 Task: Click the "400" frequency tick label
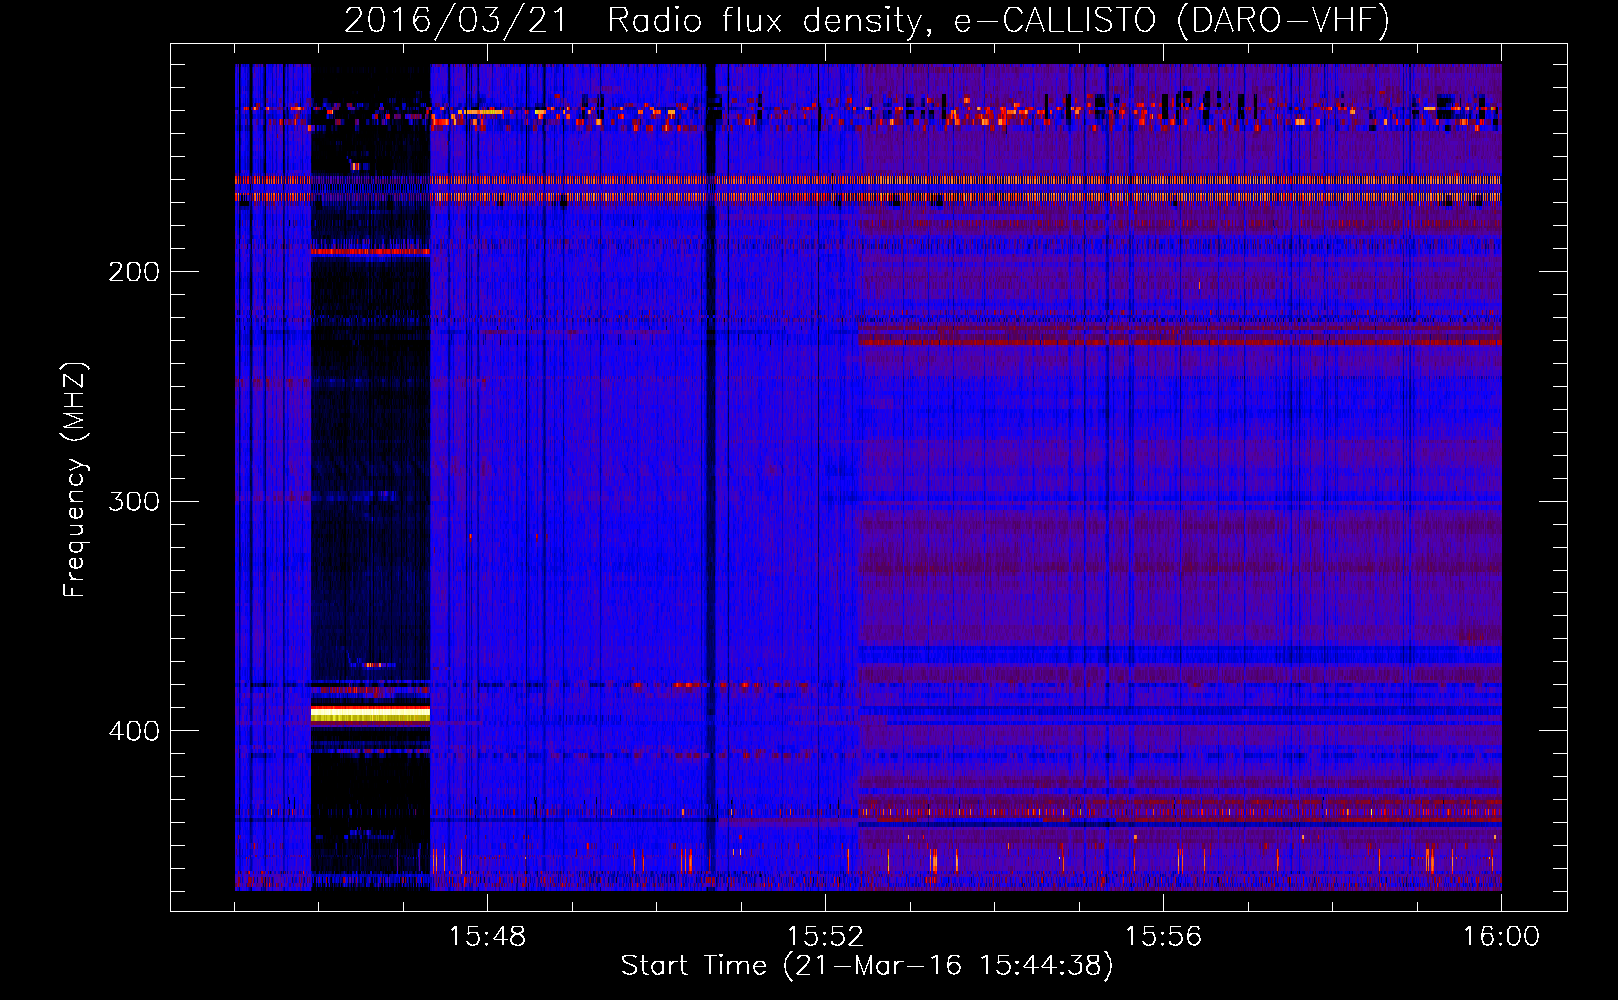click(x=134, y=731)
